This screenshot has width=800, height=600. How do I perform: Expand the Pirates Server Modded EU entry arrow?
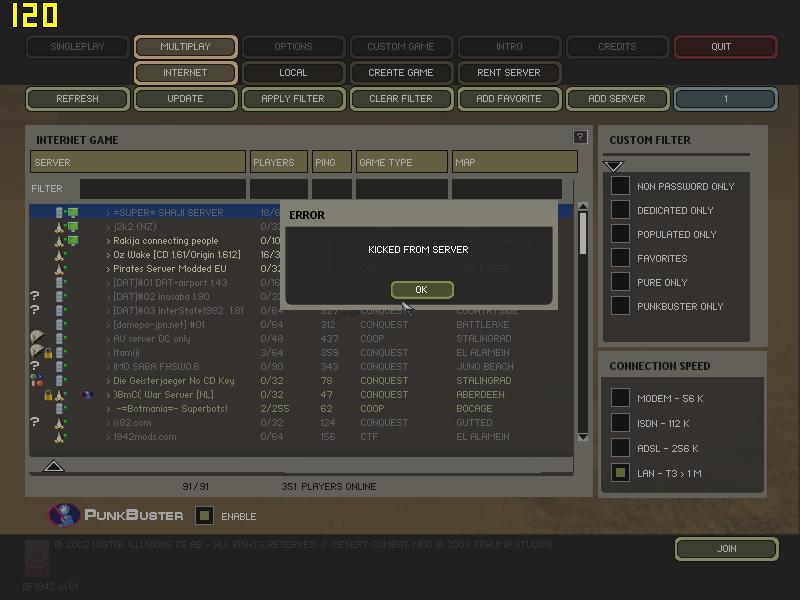[x=108, y=269]
